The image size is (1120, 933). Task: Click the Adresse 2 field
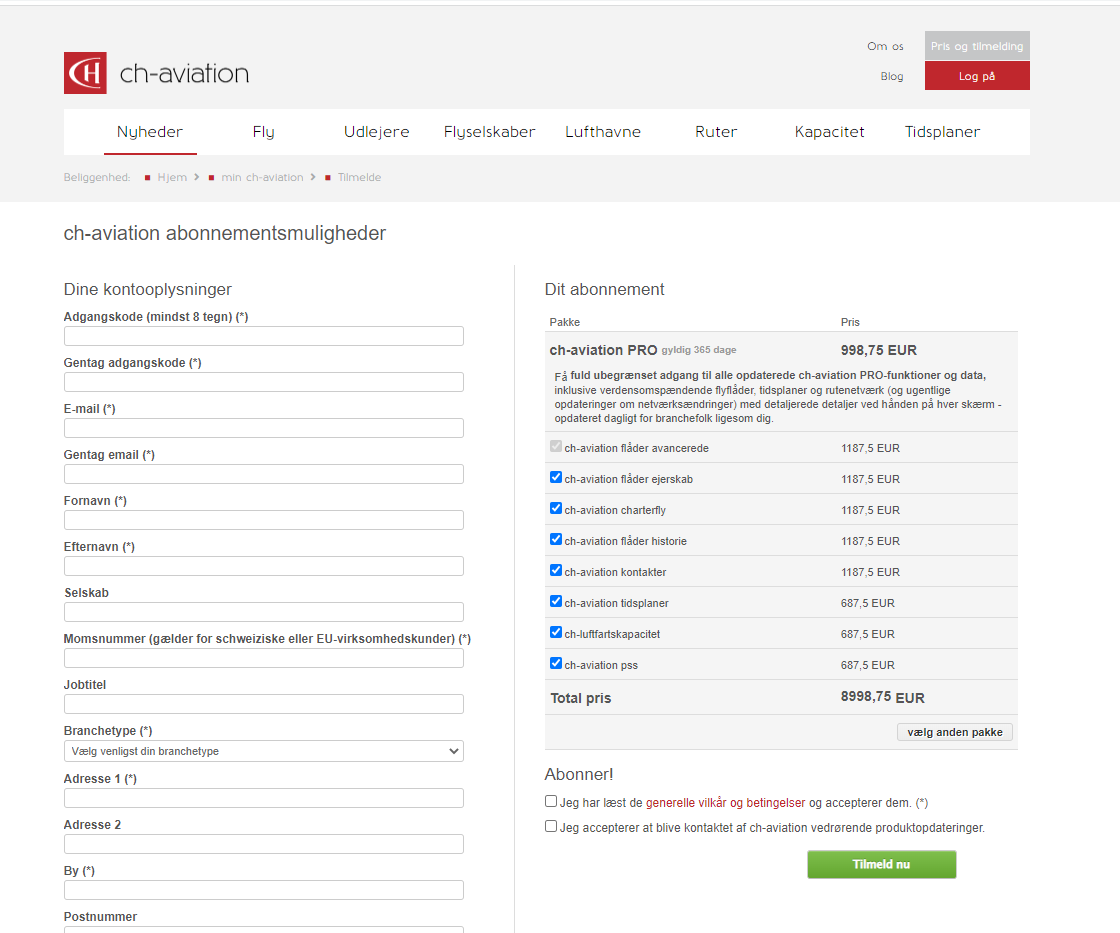tap(264, 844)
